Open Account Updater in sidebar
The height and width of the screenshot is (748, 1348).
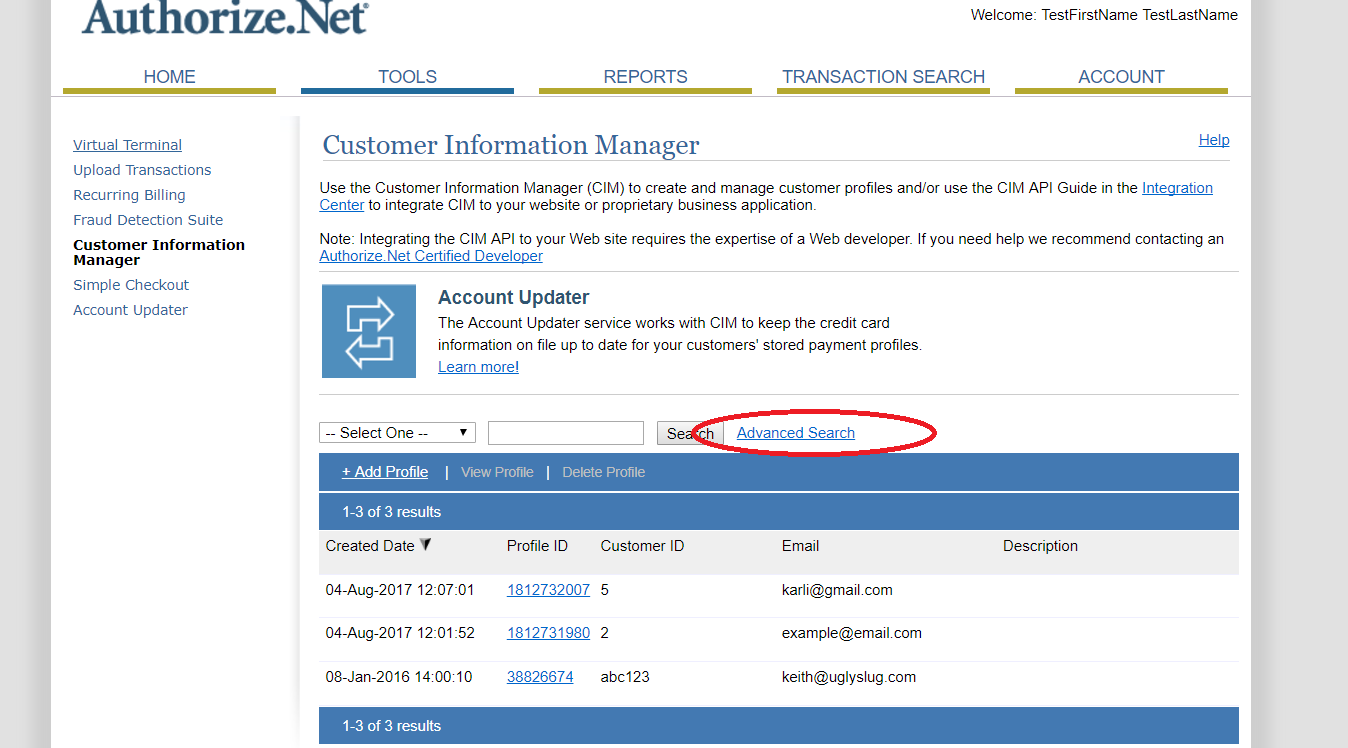click(x=130, y=310)
